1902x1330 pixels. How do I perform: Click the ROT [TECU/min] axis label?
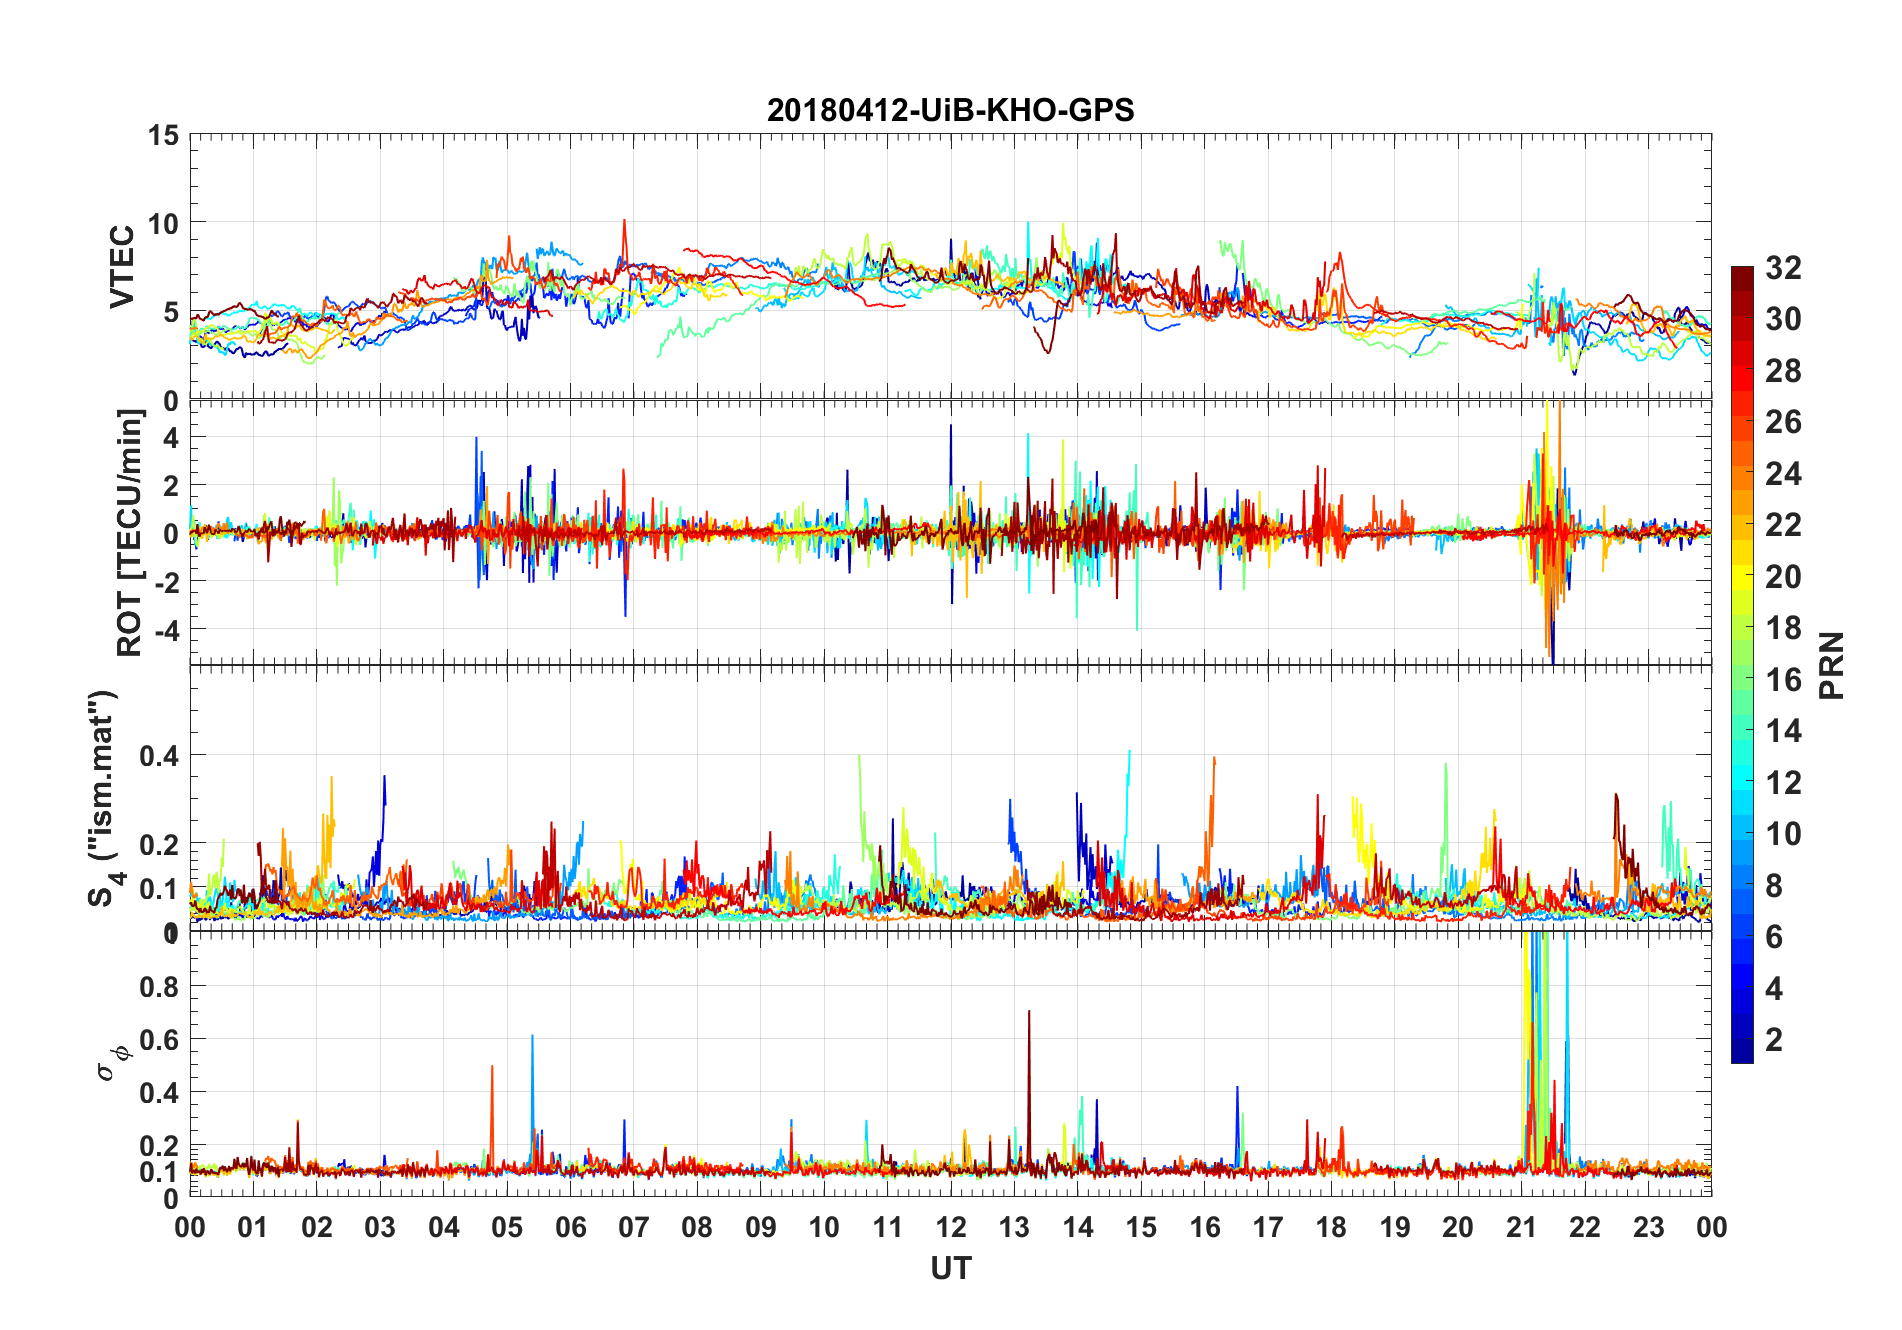coord(130,532)
